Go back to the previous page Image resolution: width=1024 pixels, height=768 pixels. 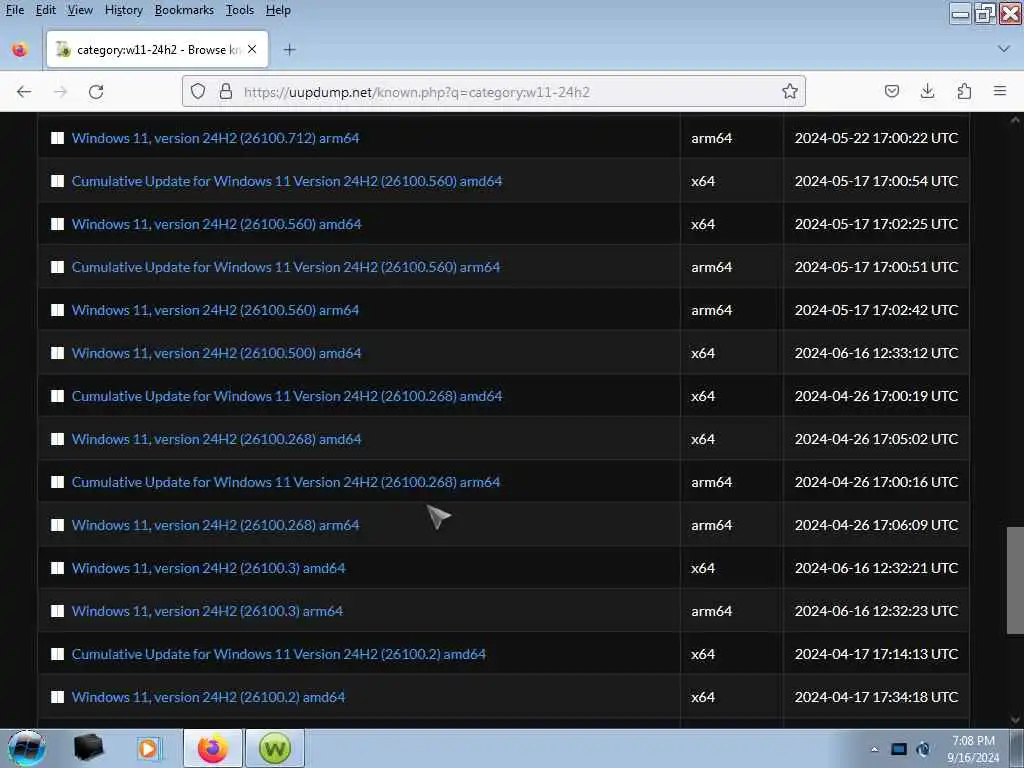tap(24, 91)
